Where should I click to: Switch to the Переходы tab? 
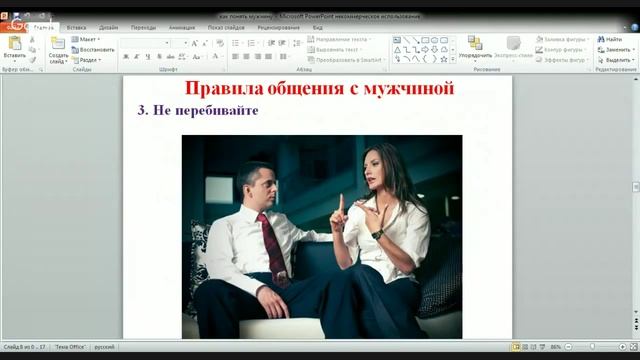coord(143,28)
